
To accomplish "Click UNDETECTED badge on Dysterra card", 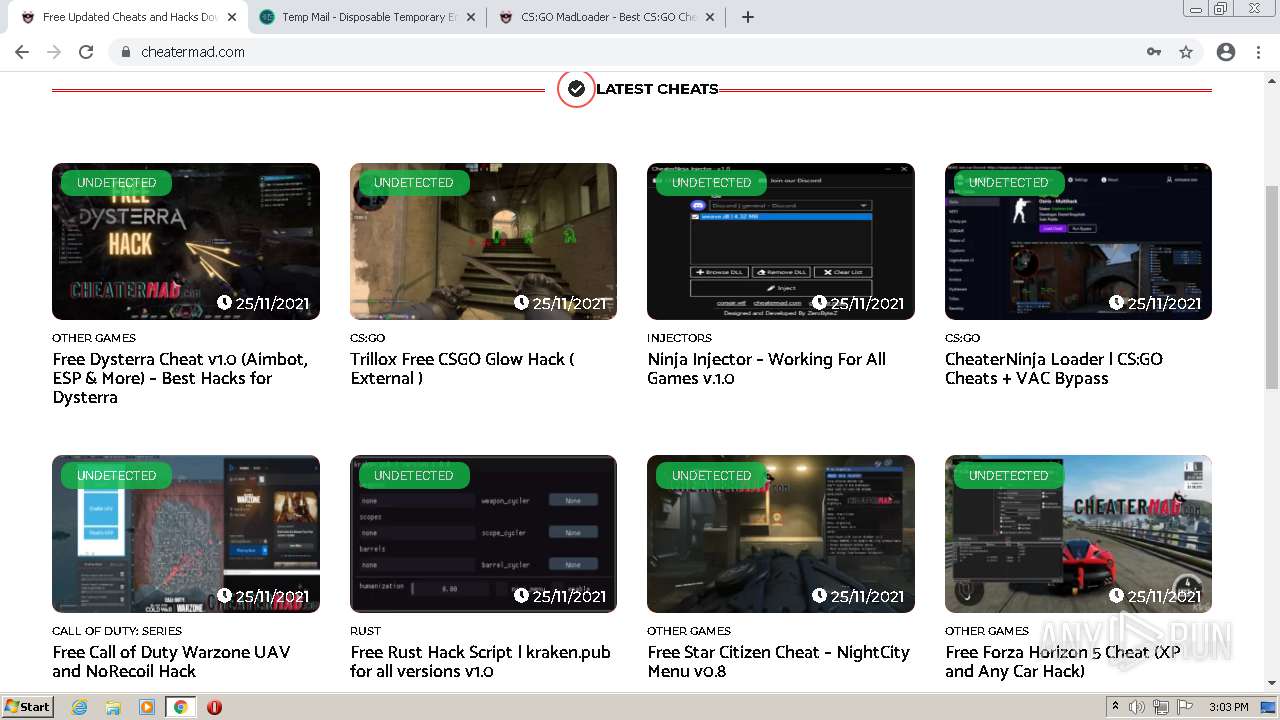I will coord(116,183).
